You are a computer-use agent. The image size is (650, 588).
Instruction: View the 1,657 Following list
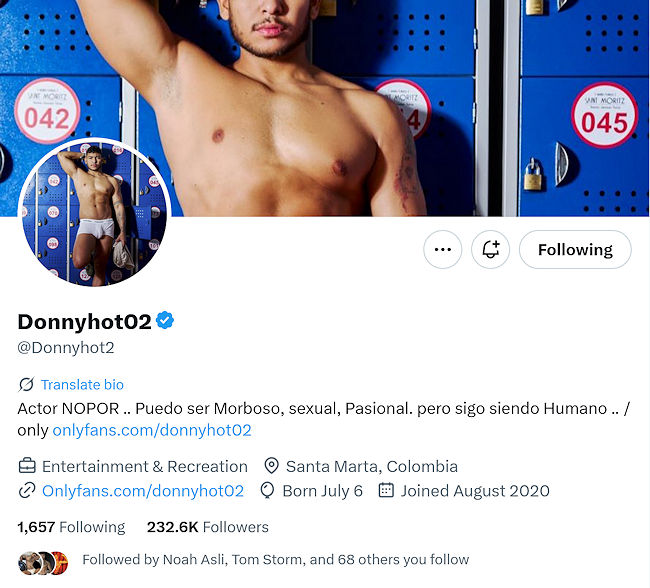click(x=71, y=527)
